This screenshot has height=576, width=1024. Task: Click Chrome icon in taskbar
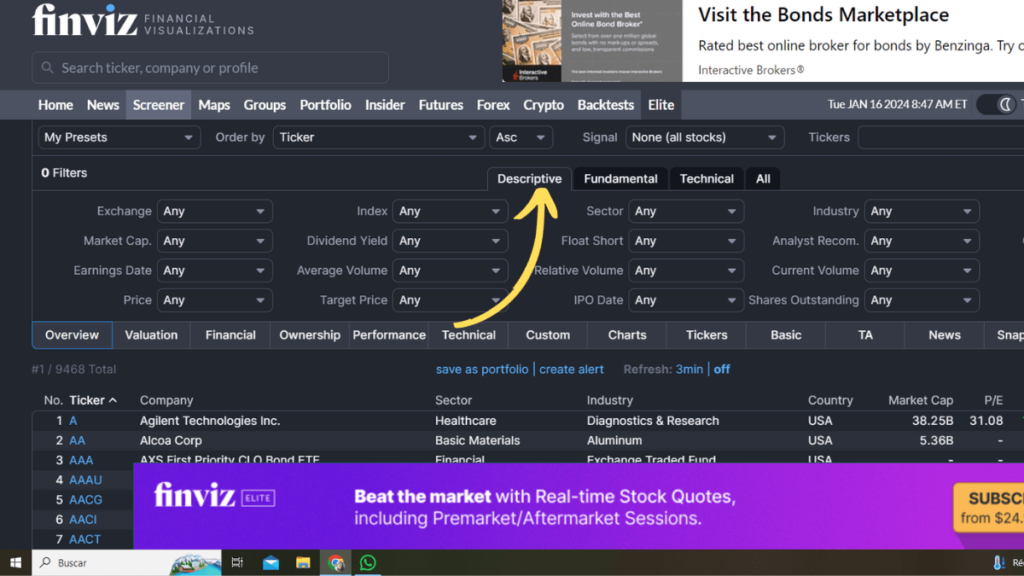click(336, 563)
